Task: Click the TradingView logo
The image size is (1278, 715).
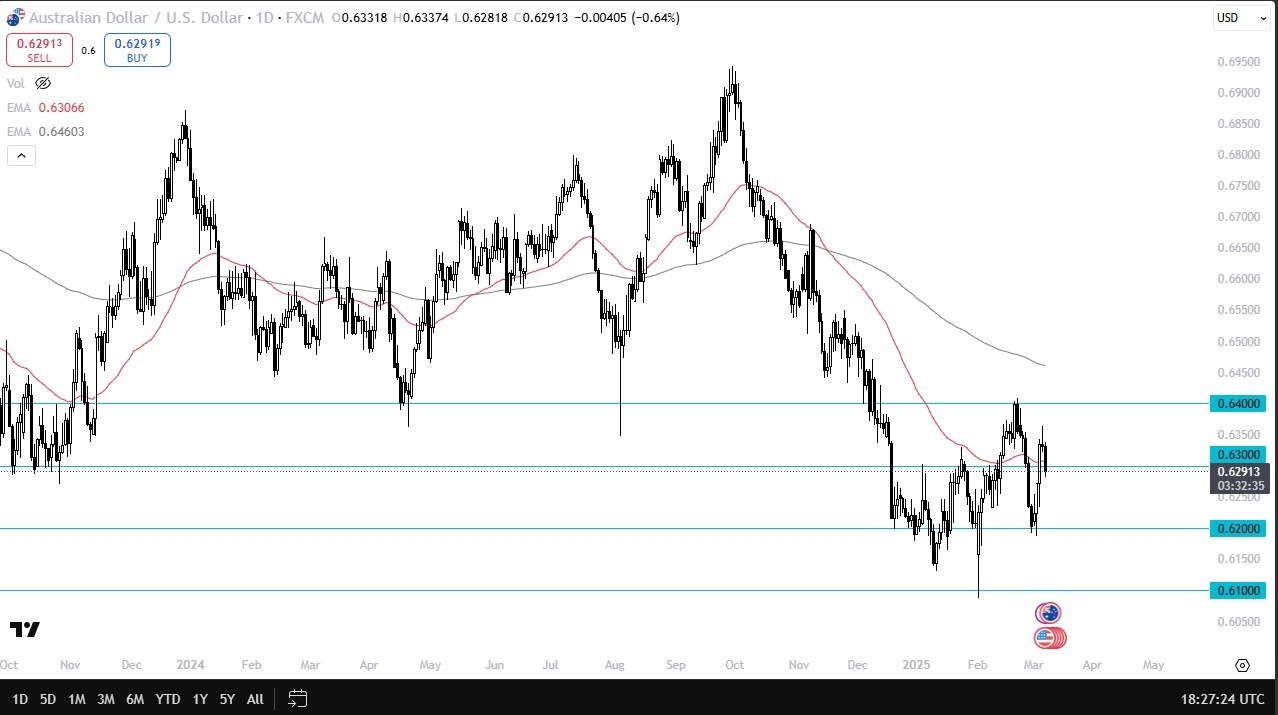Action: (25, 629)
